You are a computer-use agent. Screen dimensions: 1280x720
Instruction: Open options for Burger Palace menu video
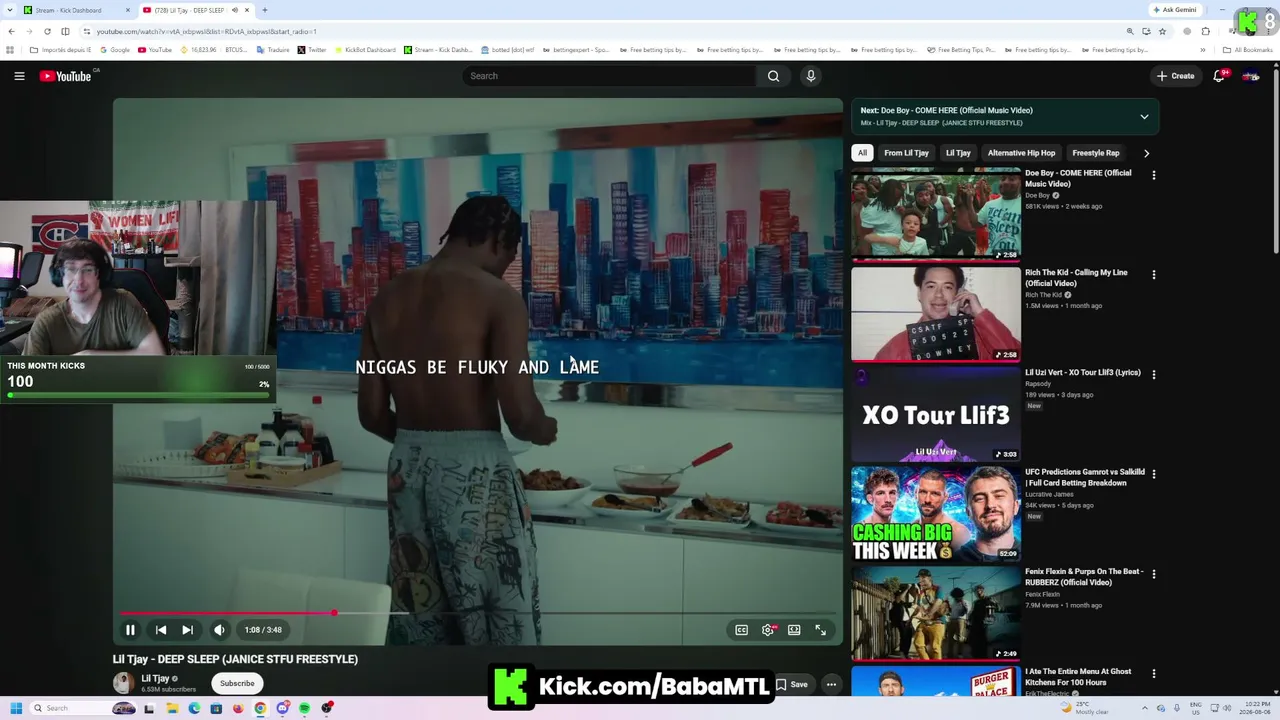[1154, 673]
